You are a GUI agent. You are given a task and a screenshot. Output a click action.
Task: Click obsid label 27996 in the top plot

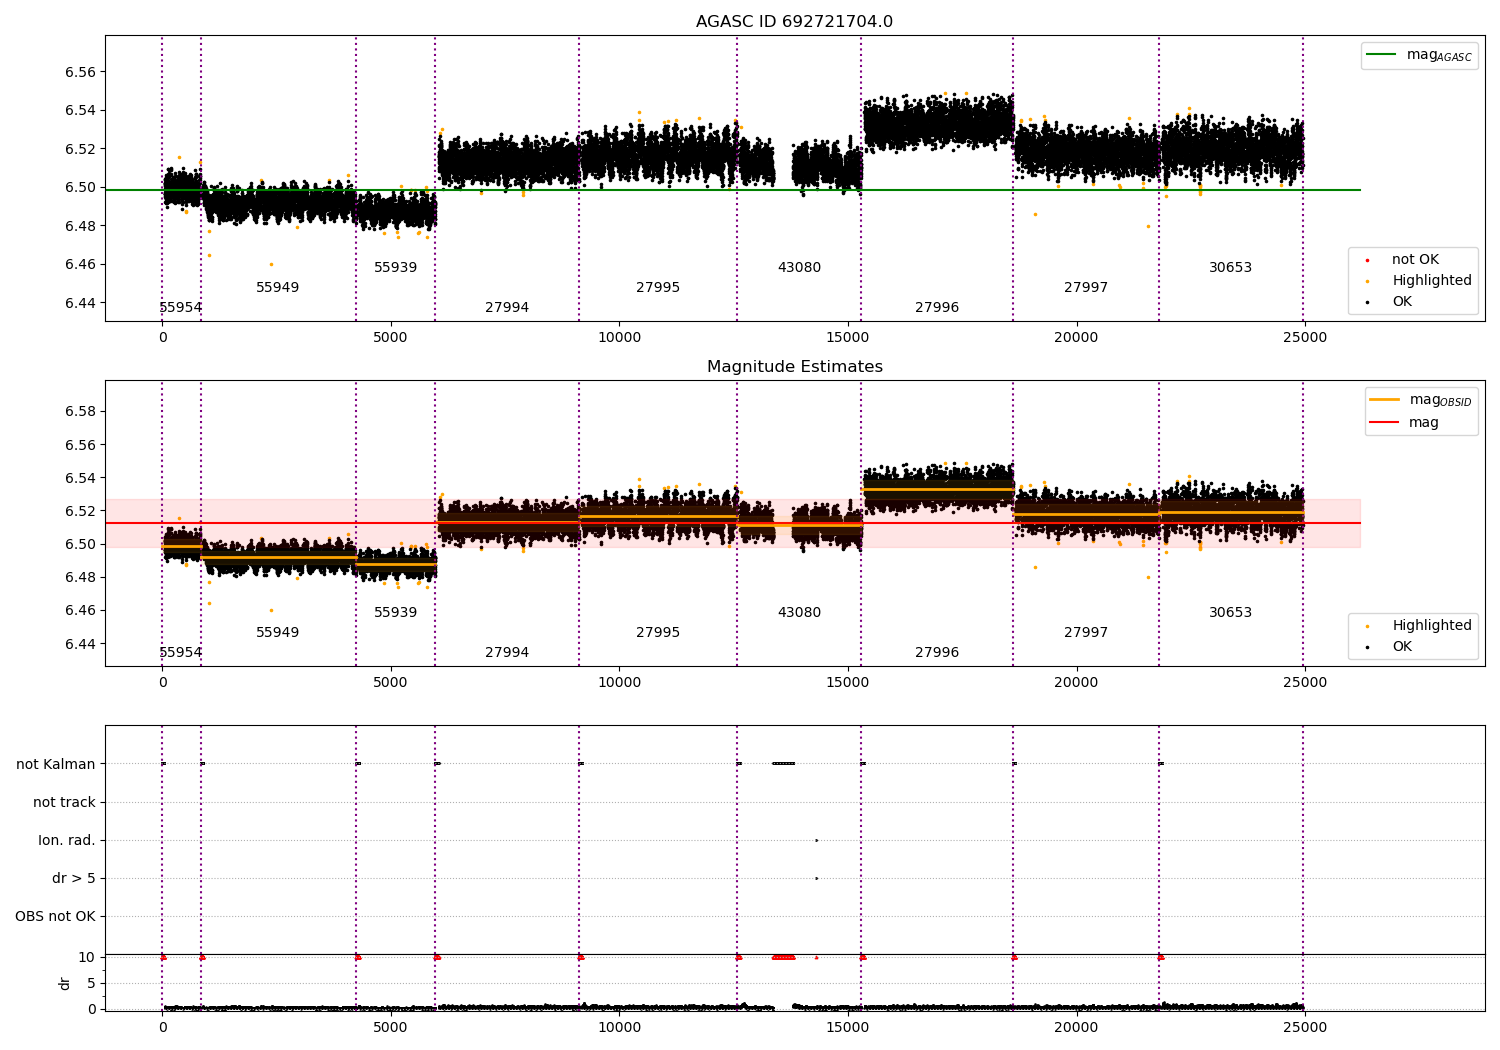pos(937,308)
